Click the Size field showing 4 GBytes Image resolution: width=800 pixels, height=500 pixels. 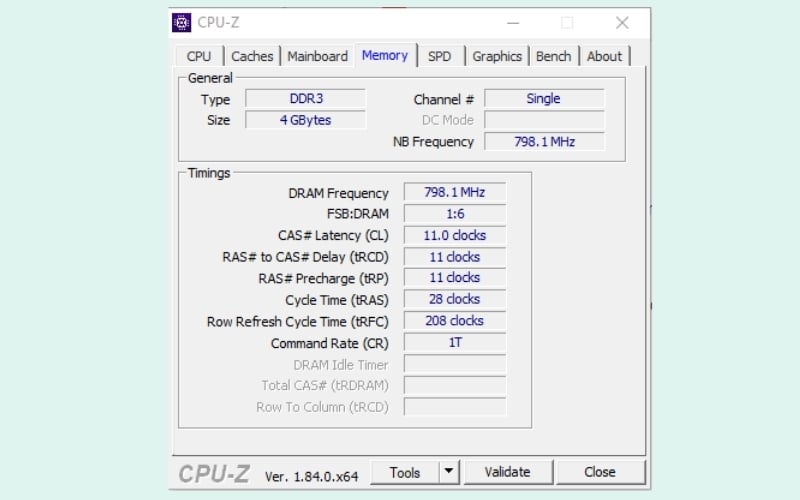306,120
